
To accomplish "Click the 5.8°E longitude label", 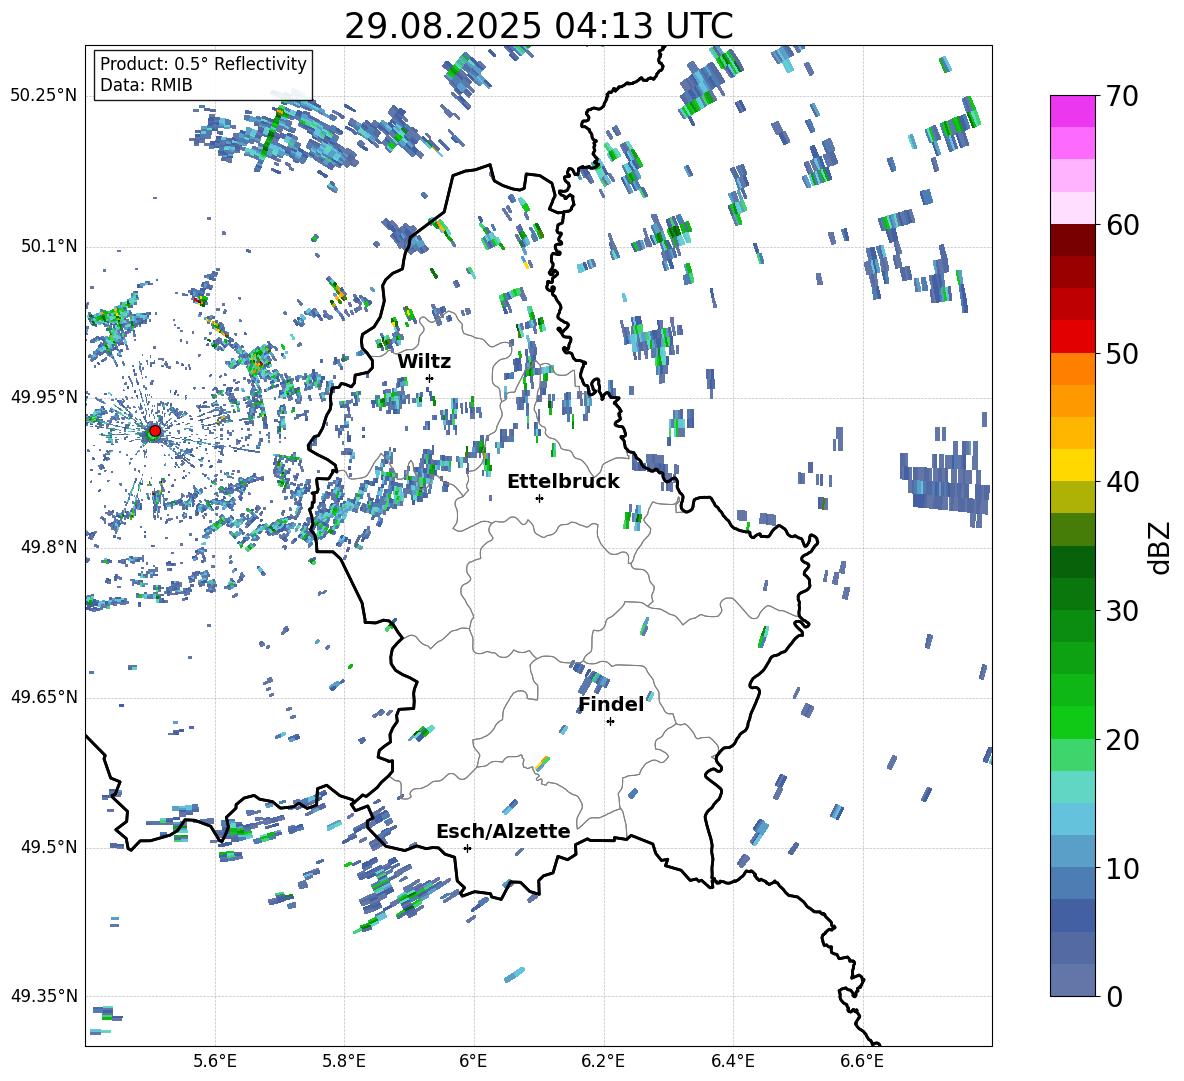I will pos(344,1061).
